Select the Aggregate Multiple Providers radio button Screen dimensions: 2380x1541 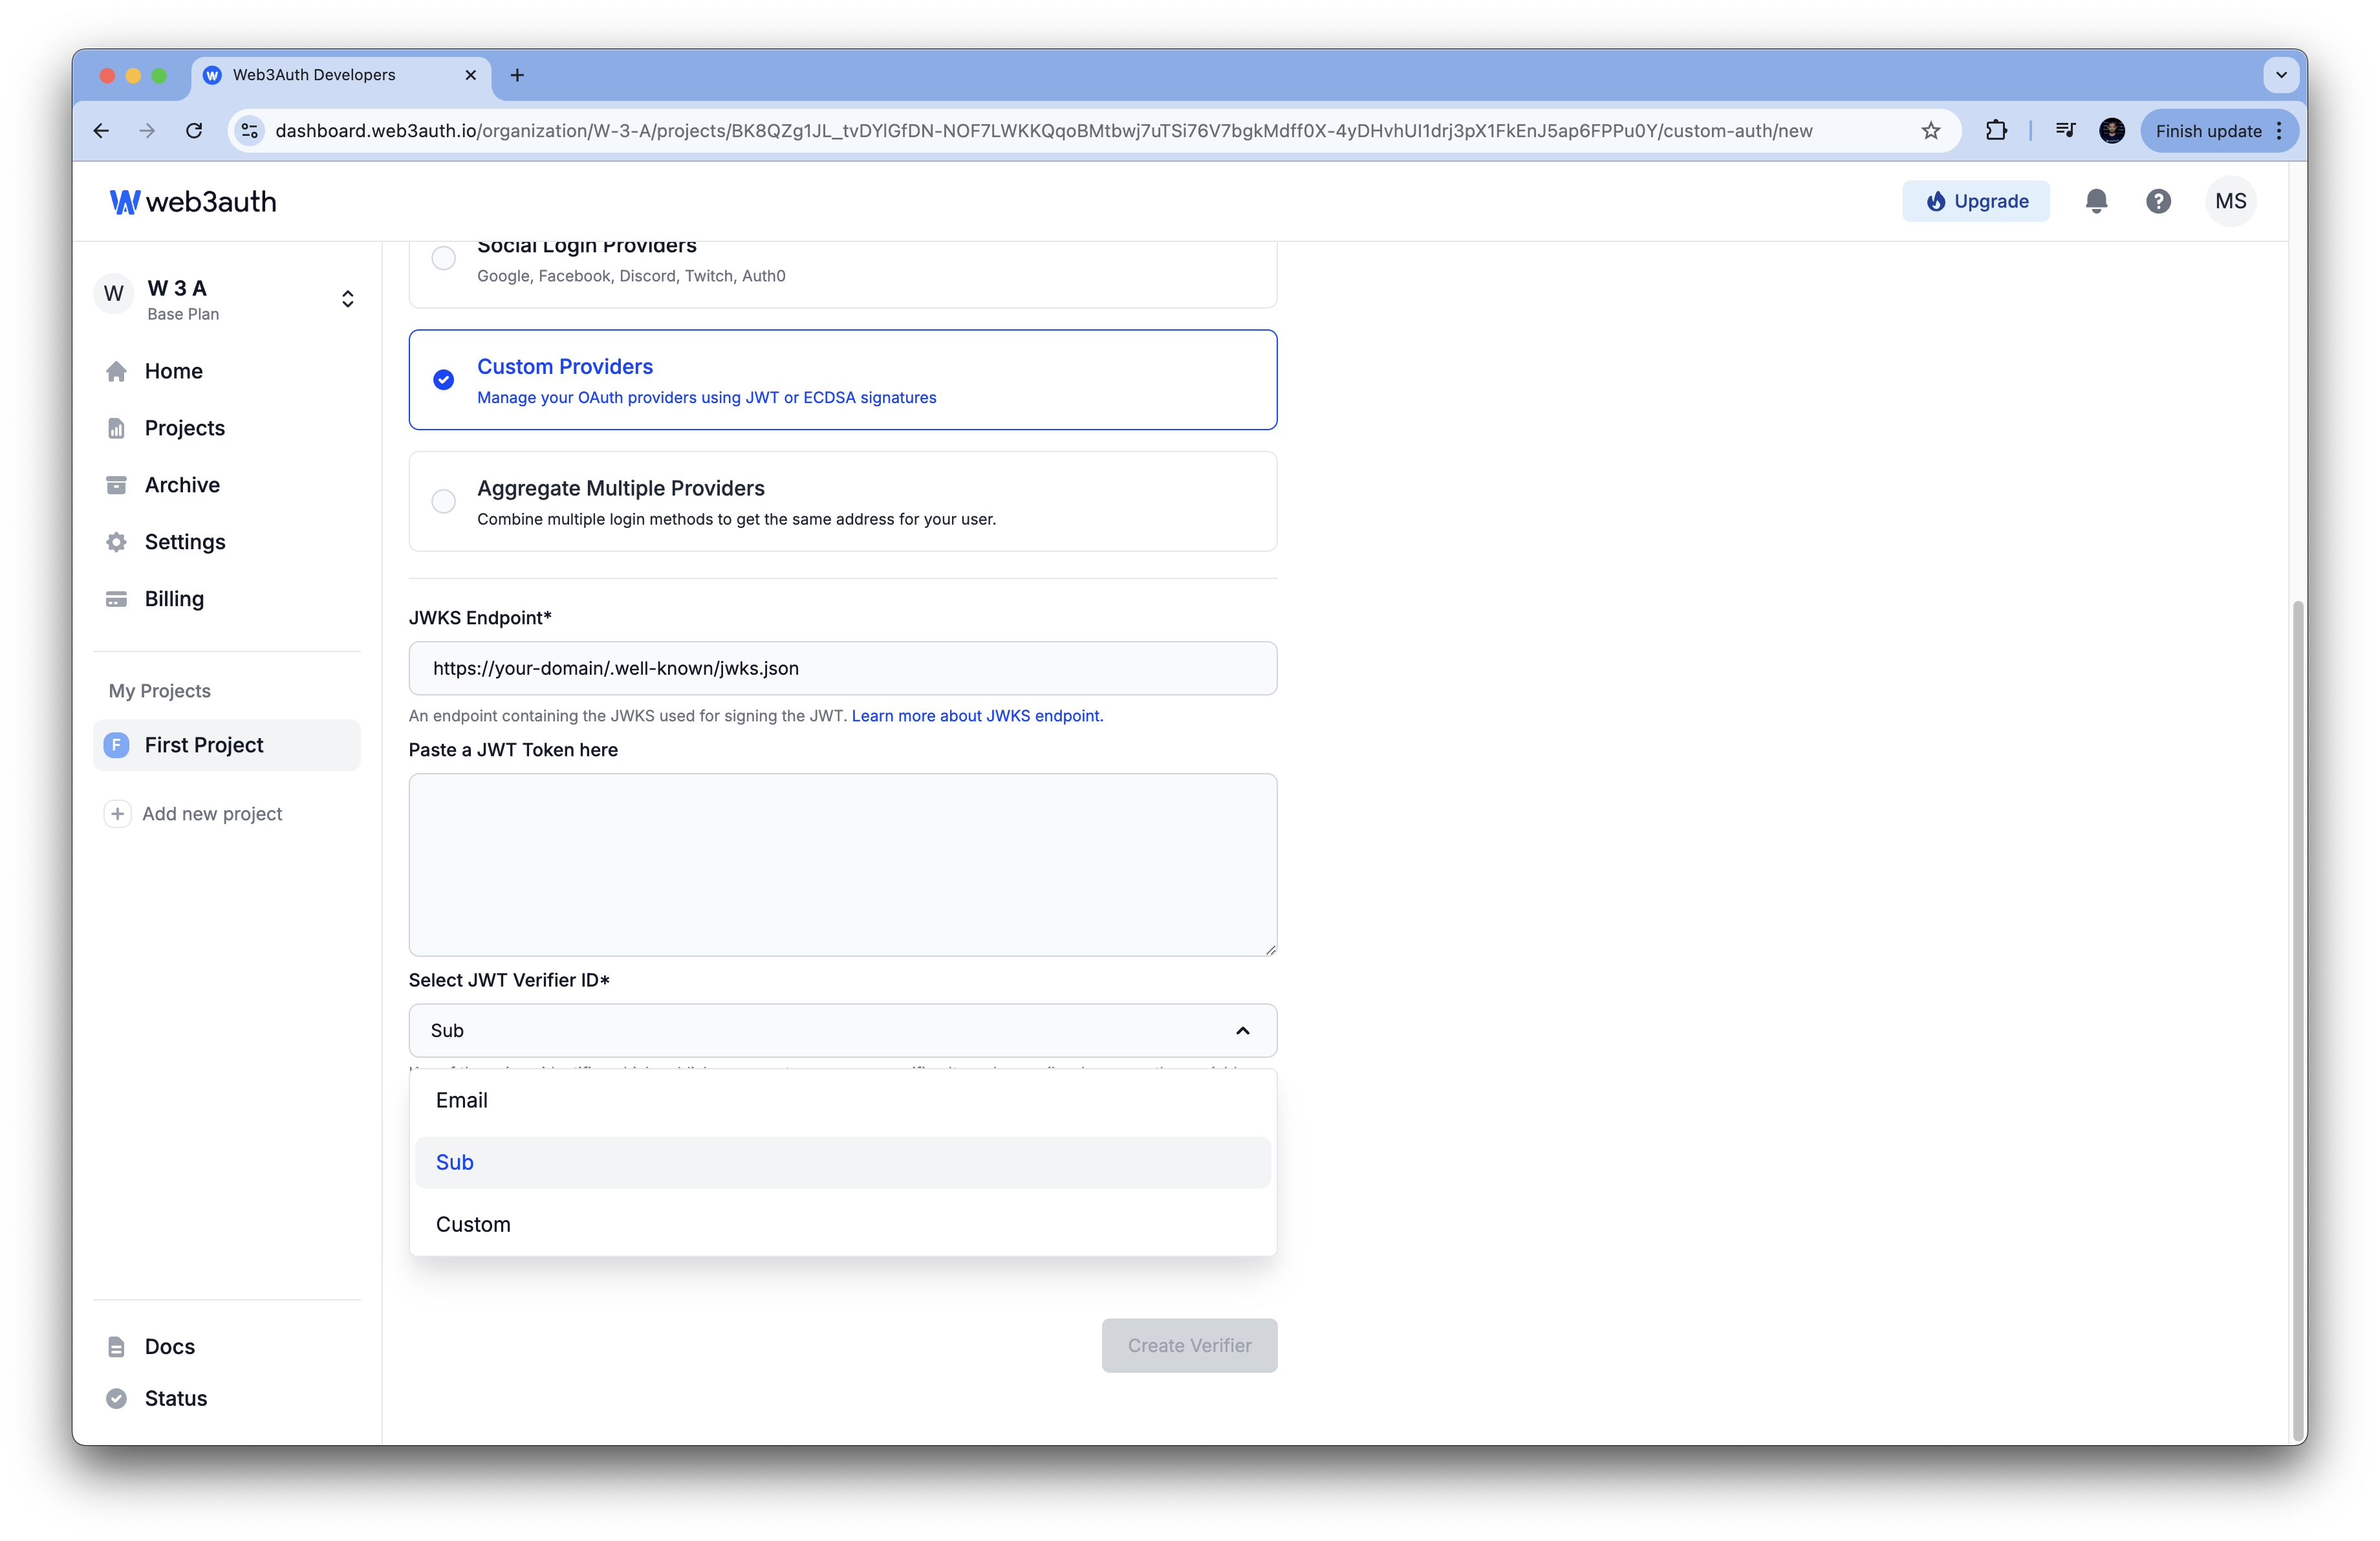[x=443, y=501]
